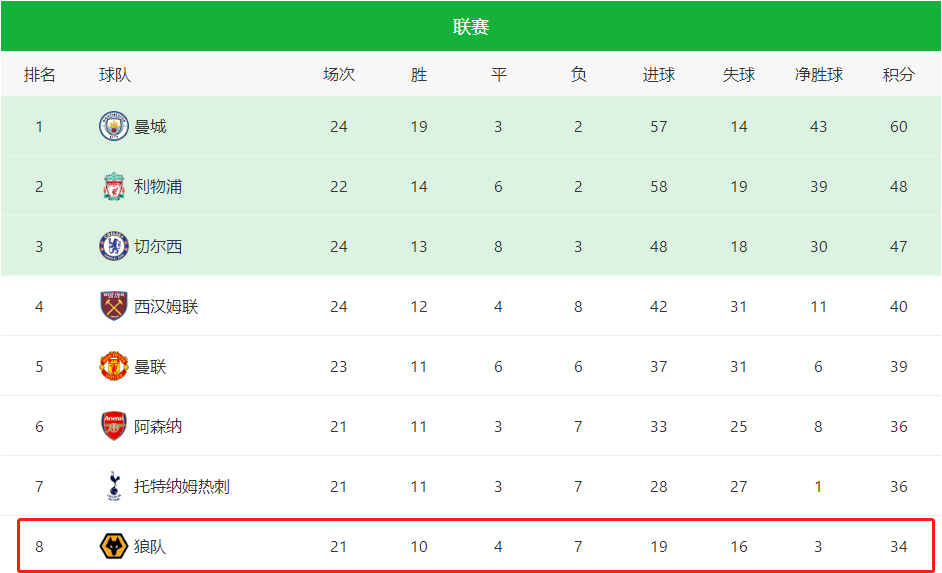Click the 失球 column header
Viewport: 942px width, 573px height.
739,74
